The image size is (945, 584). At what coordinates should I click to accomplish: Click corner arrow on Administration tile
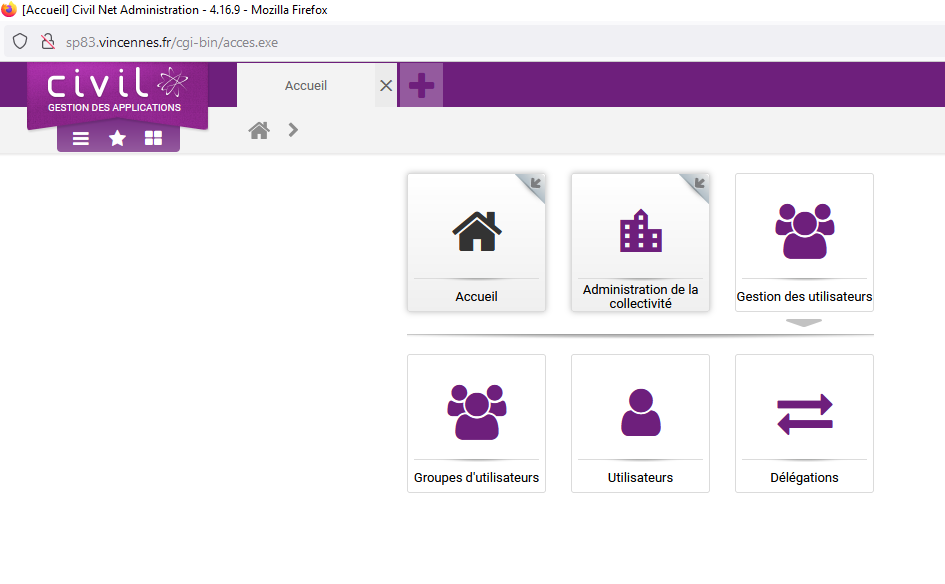click(x=699, y=183)
